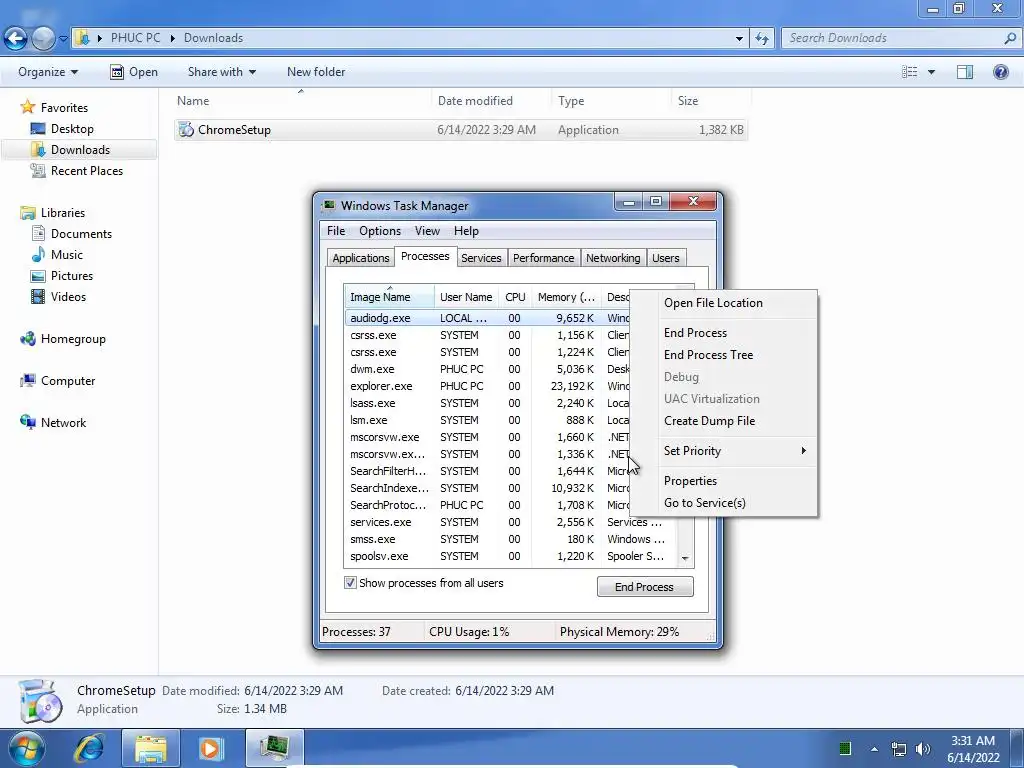Uncheck Show processes from all users
The image size is (1024, 768).
350,583
